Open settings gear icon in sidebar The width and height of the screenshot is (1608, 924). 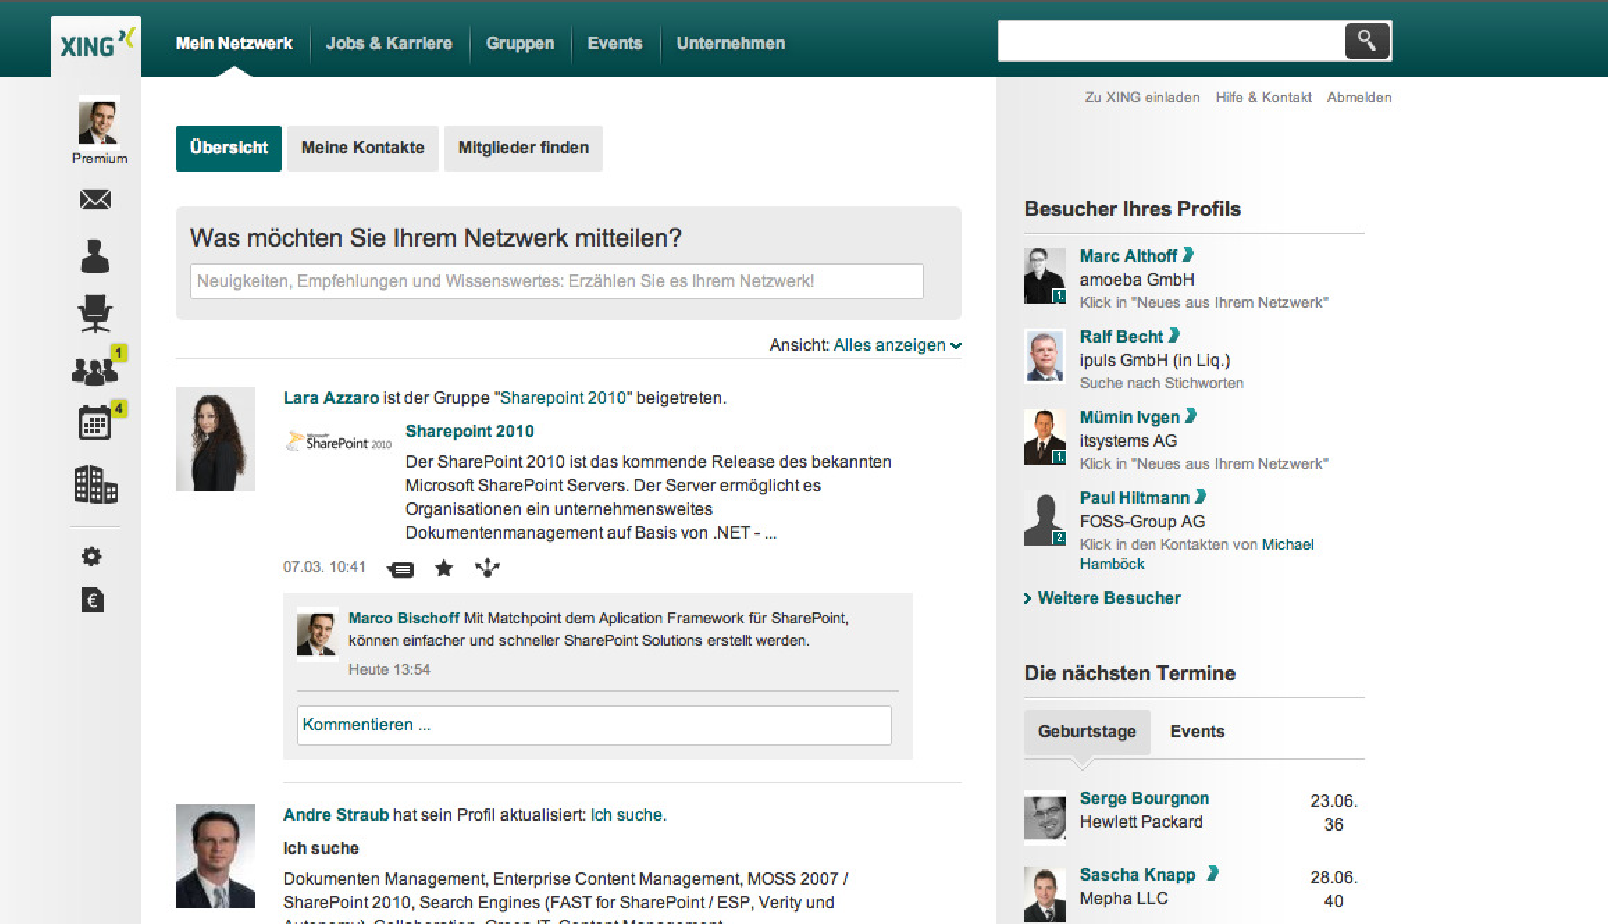click(92, 556)
